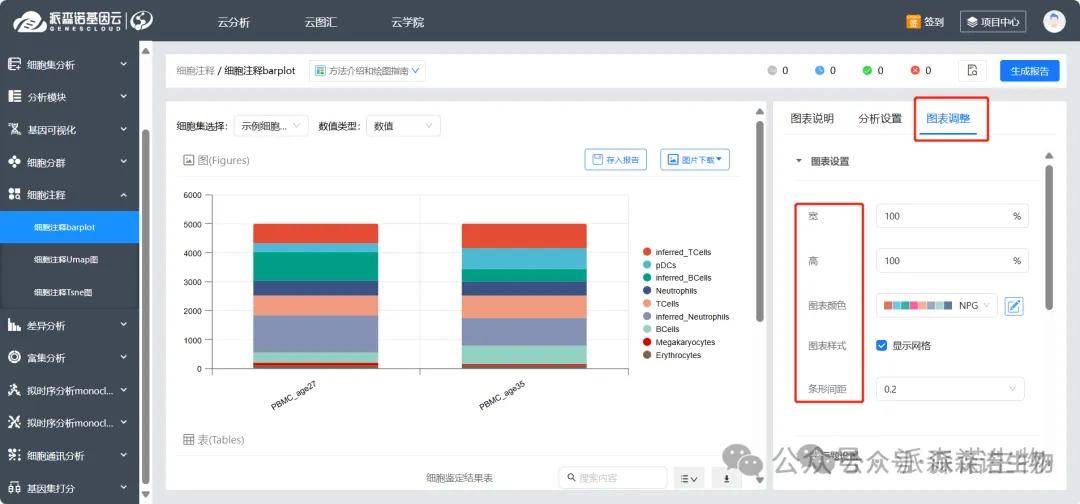
Task: Click the 签到 check-in icon
Action: (x=913, y=21)
